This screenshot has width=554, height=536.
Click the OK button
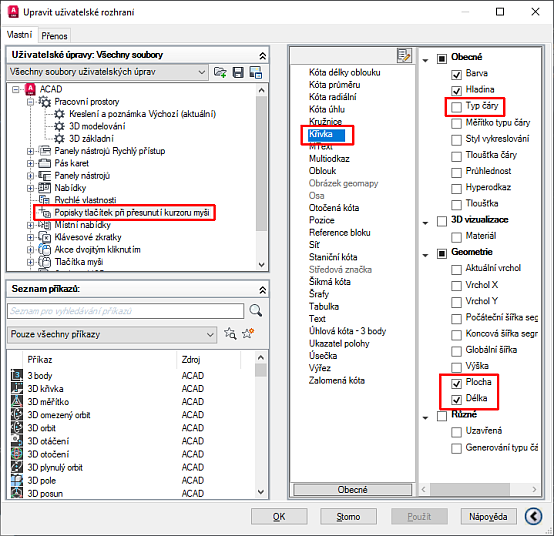[279, 517]
